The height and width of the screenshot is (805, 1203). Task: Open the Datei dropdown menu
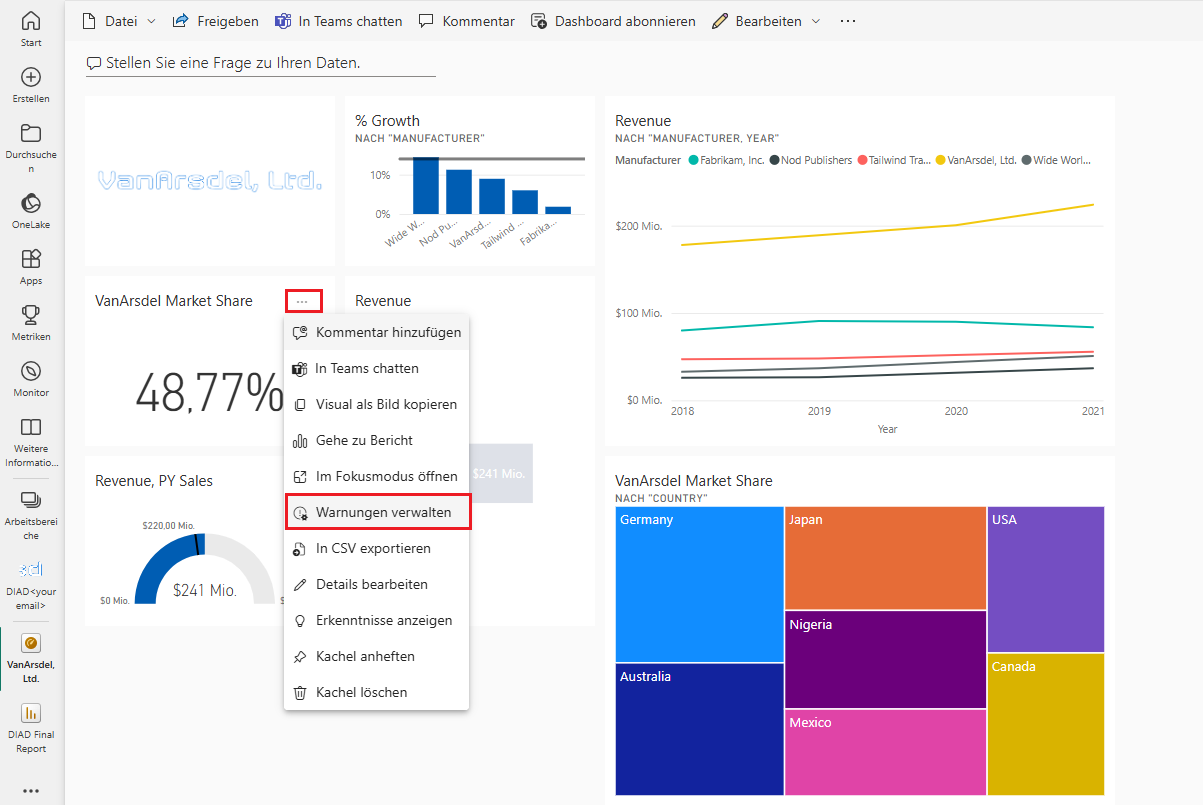(x=118, y=21)
